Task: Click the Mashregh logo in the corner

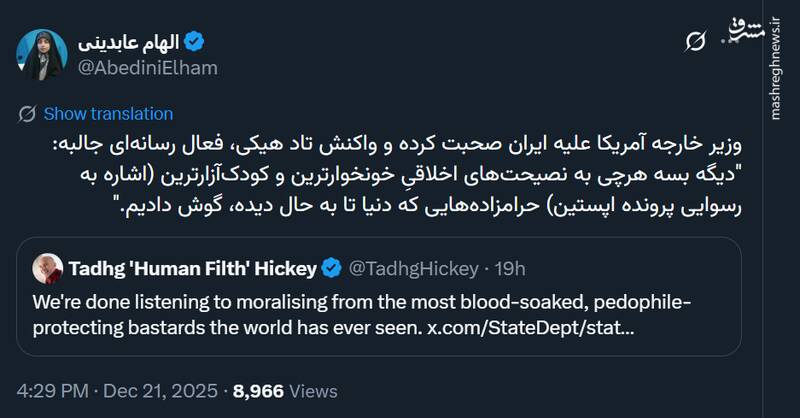Action: click(752, 28)
